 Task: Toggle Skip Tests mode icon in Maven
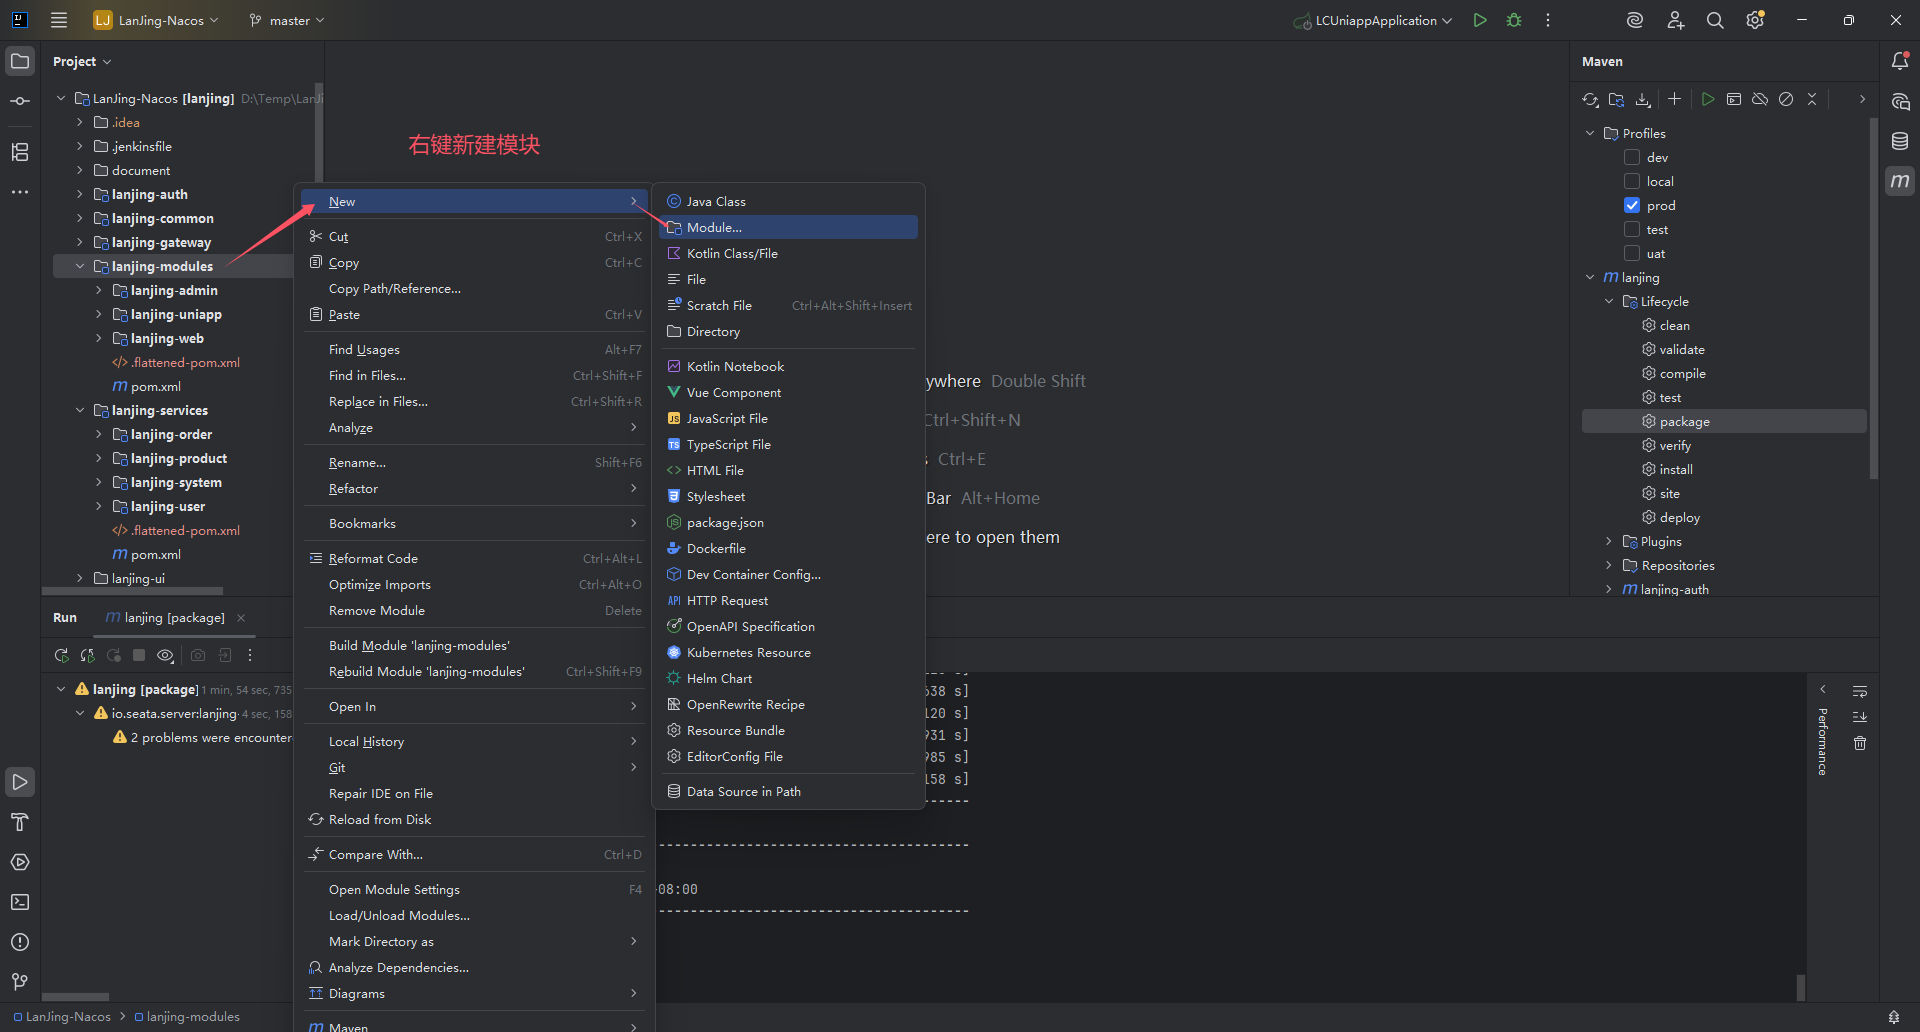click(1786, 99)
